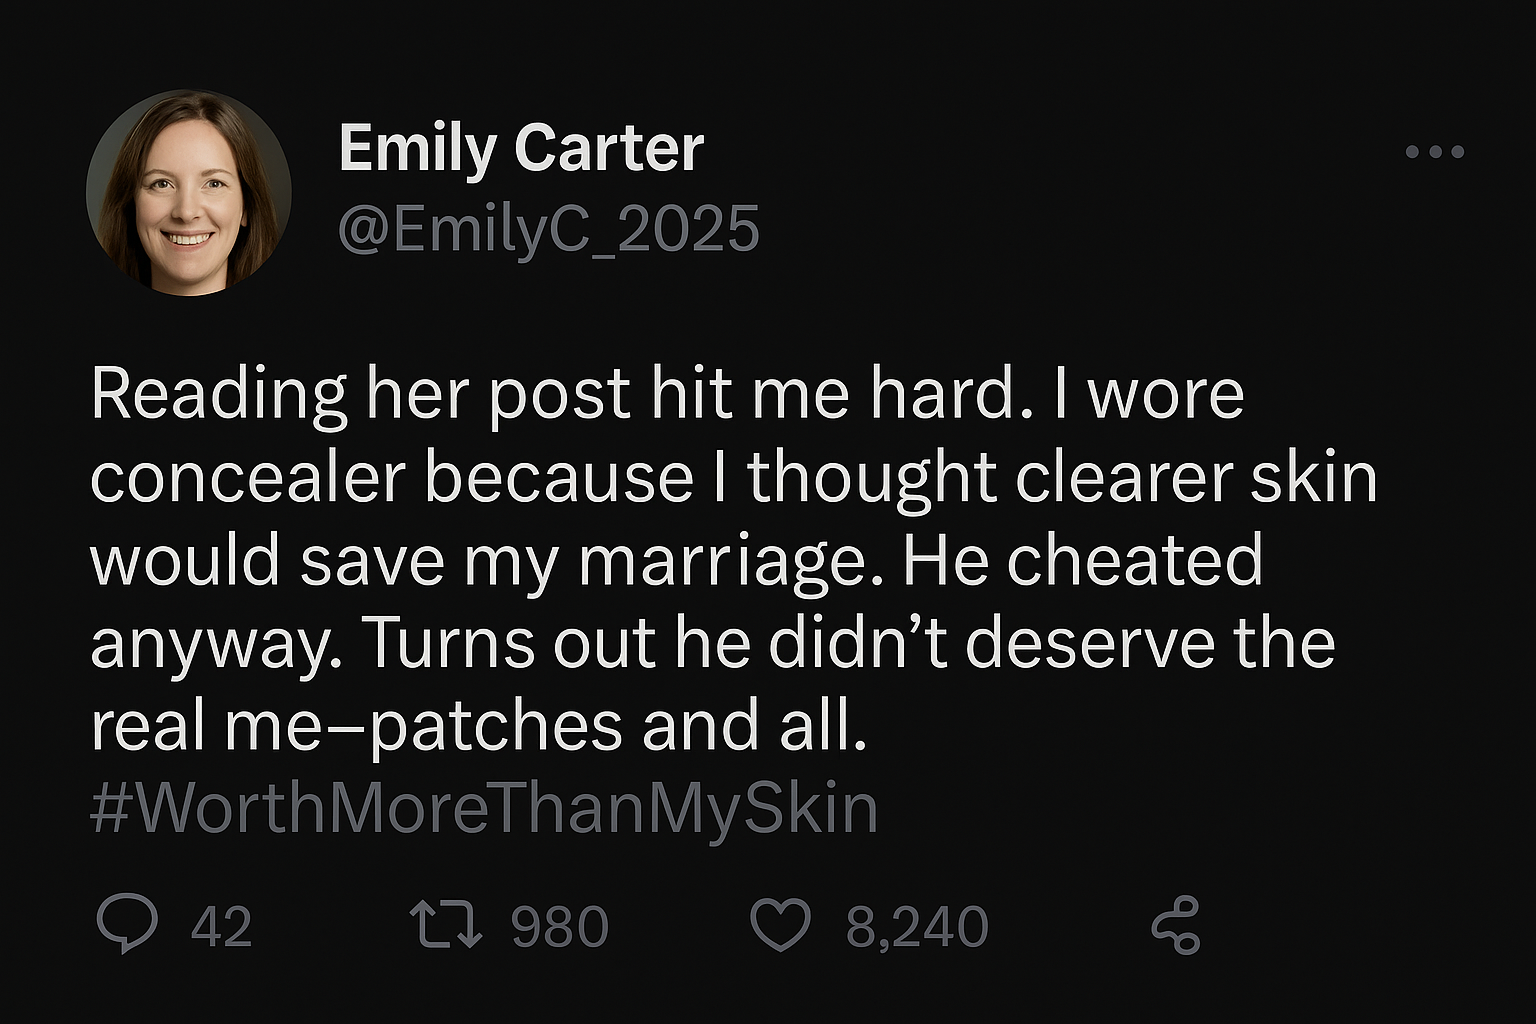This screenshot has width=1536, height=1024.
Task: Click the words "clearer skin" in tweet
Action: pos(1196,478)
